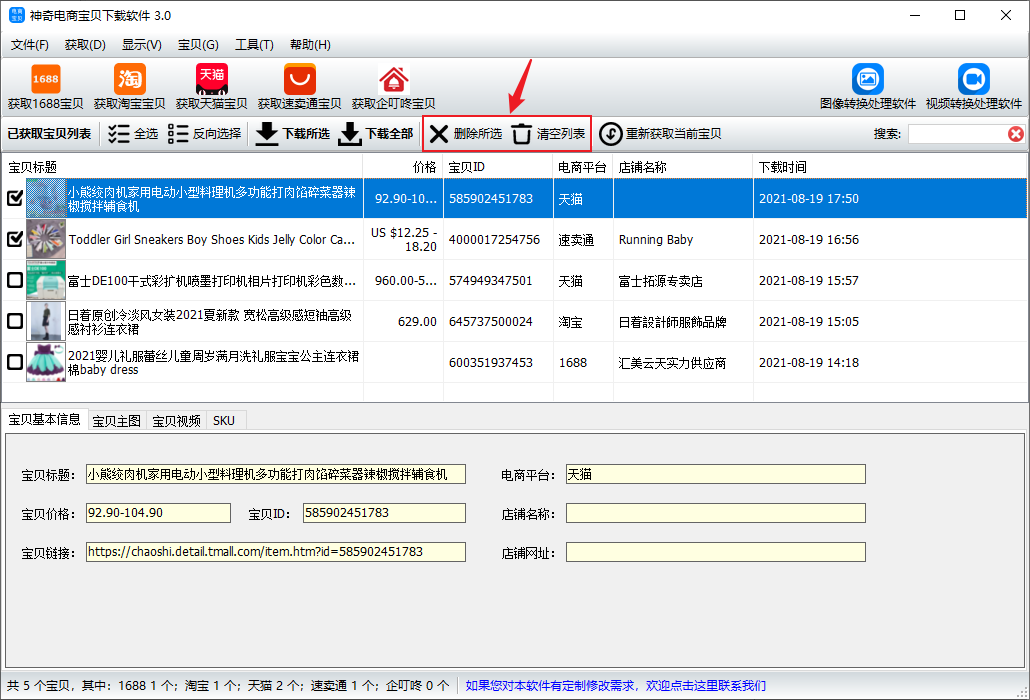Image resolution: width=1030 pixels, height=700 pixels.
Task: Open the 获取(D) menu
Action: (x=85, y=45)
